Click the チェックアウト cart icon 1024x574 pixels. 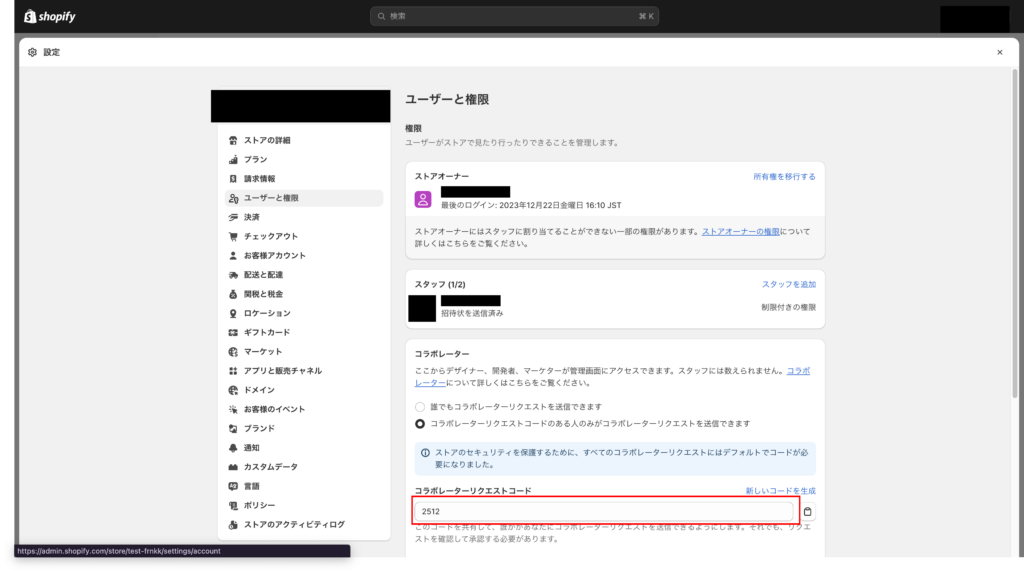pyautogui.click(x=233, y=236)
